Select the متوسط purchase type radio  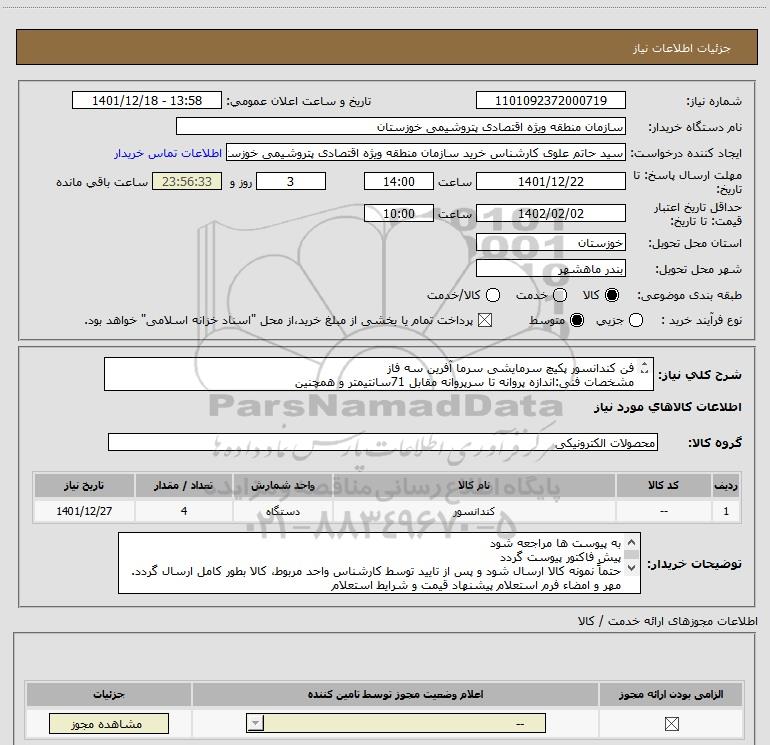tap(577, 320)
